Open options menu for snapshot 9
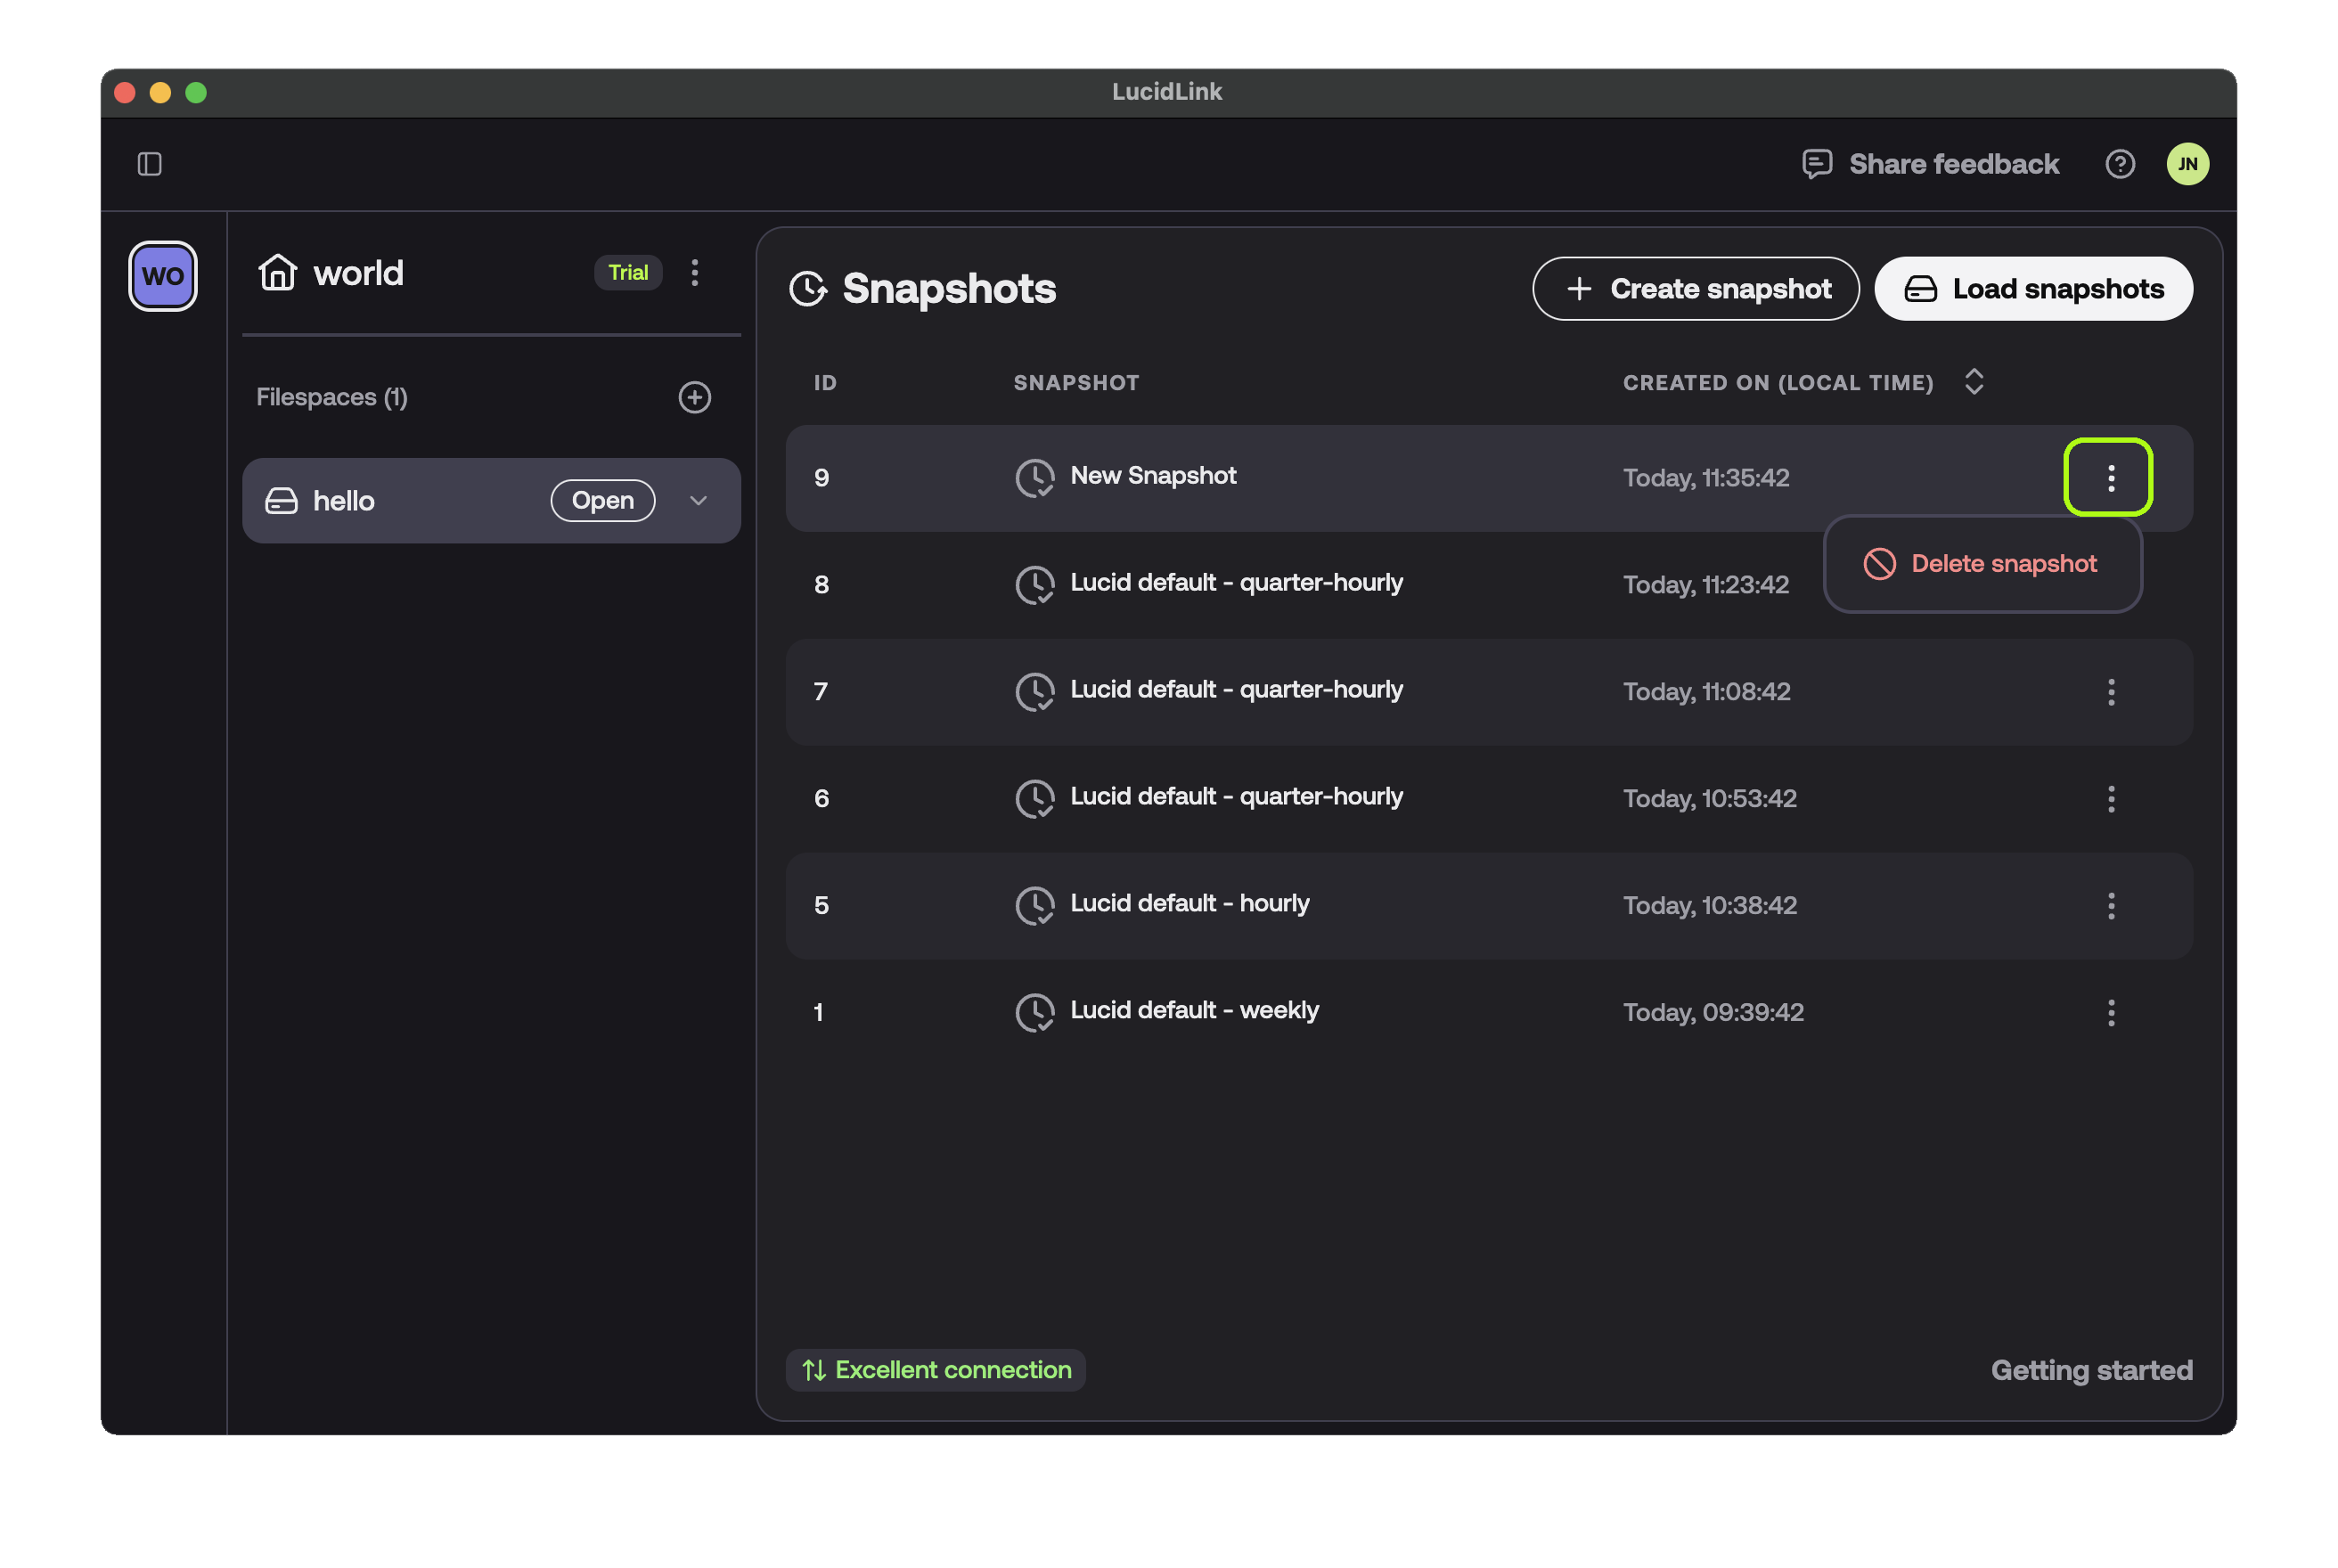This screenshot has height=1568, width=2338. (x=2110, y=478)
